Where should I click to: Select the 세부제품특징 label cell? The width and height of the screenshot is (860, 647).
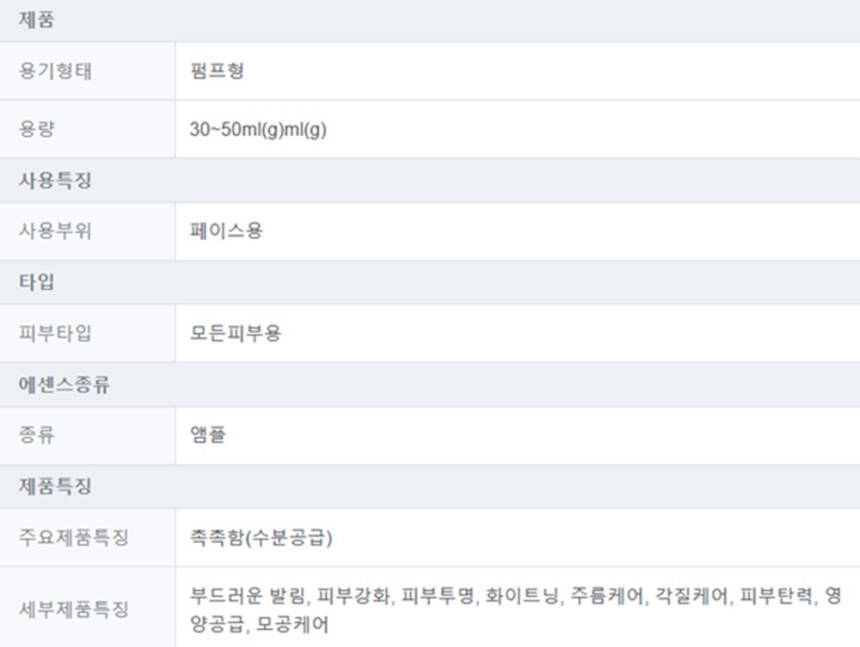74,609
